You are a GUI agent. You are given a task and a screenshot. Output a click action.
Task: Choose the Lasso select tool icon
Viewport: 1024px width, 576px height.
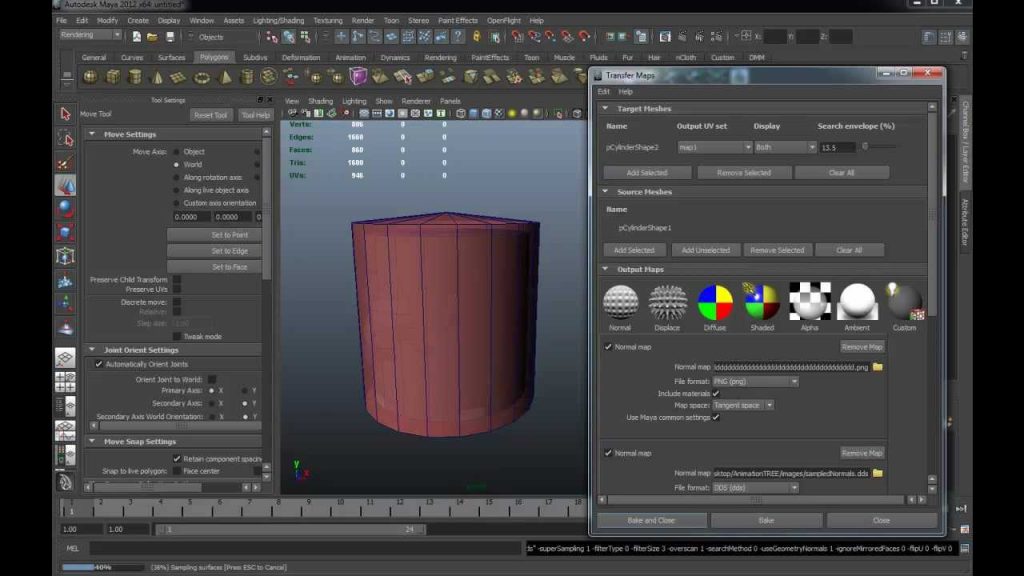[x=65, y=138]
